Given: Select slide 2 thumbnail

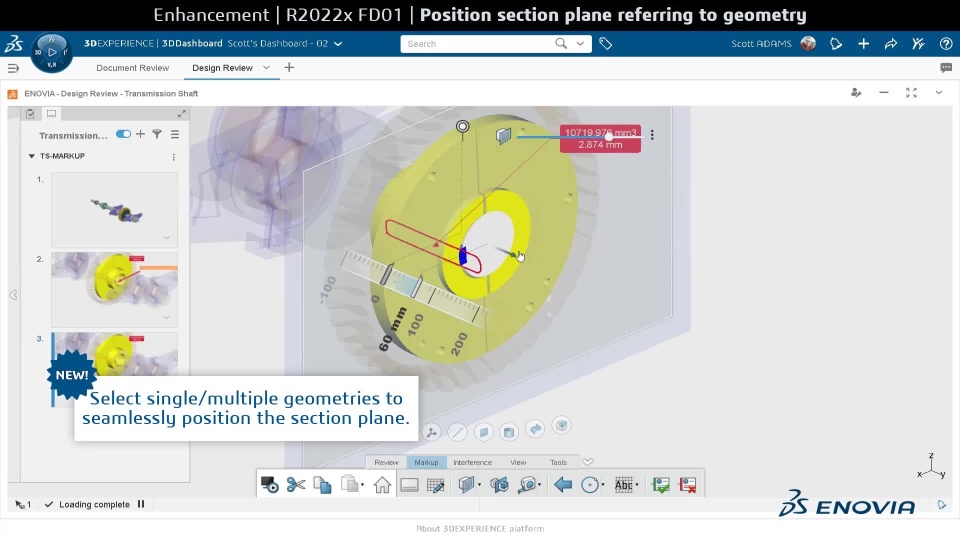Looking at the screenshot, I should pyautogui.click(x=114, y=290).
